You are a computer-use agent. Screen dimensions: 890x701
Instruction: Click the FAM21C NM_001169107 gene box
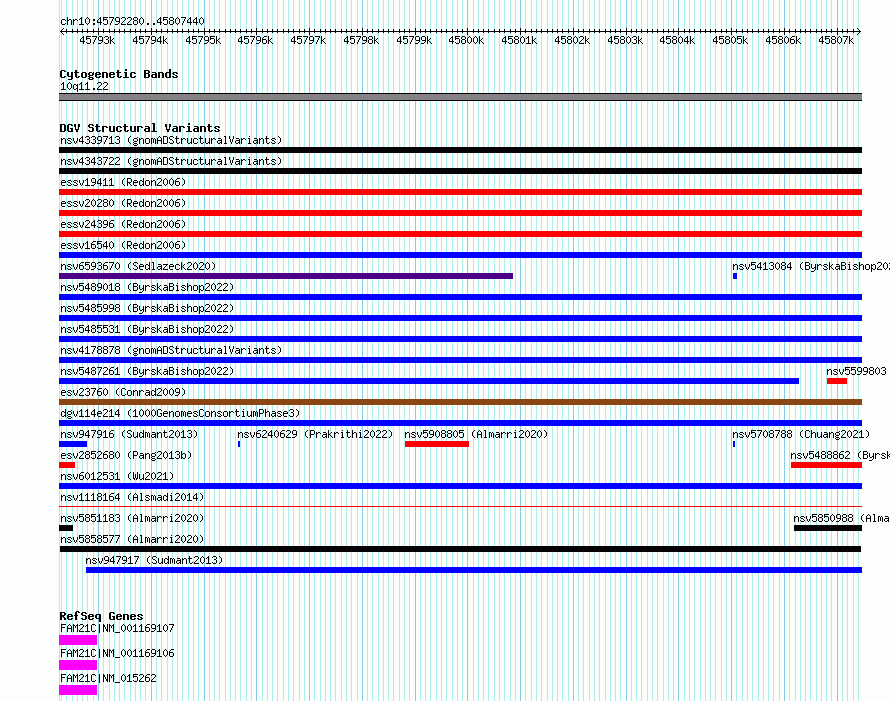point(78,640)
